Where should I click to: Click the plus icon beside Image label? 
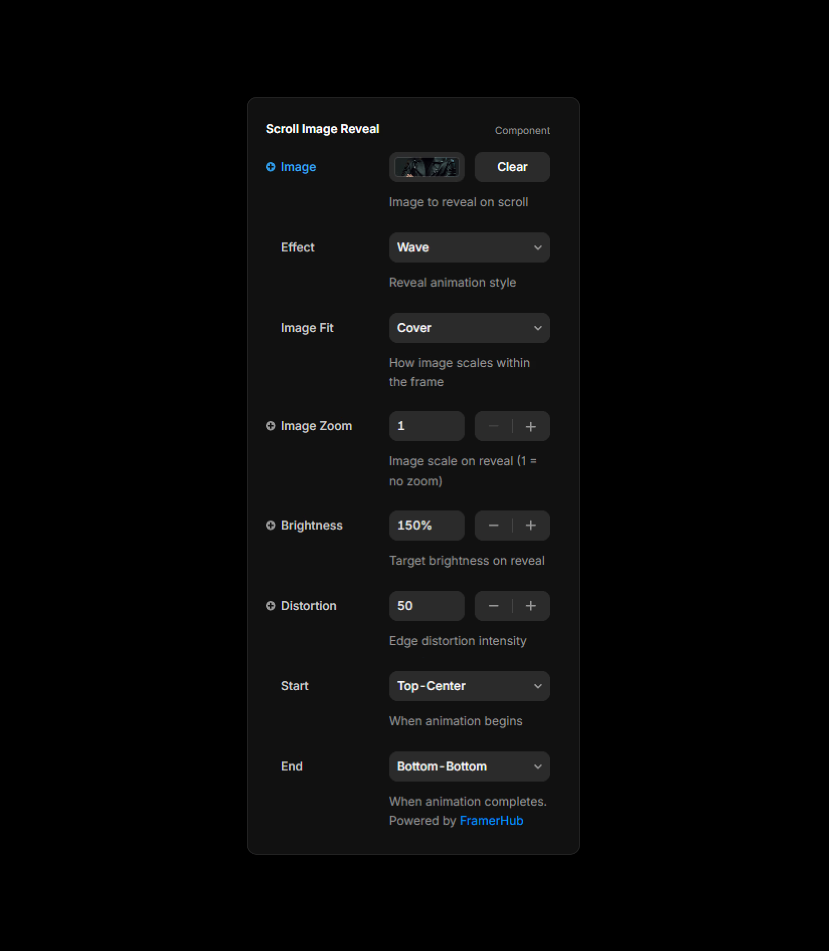click(271, 167)
